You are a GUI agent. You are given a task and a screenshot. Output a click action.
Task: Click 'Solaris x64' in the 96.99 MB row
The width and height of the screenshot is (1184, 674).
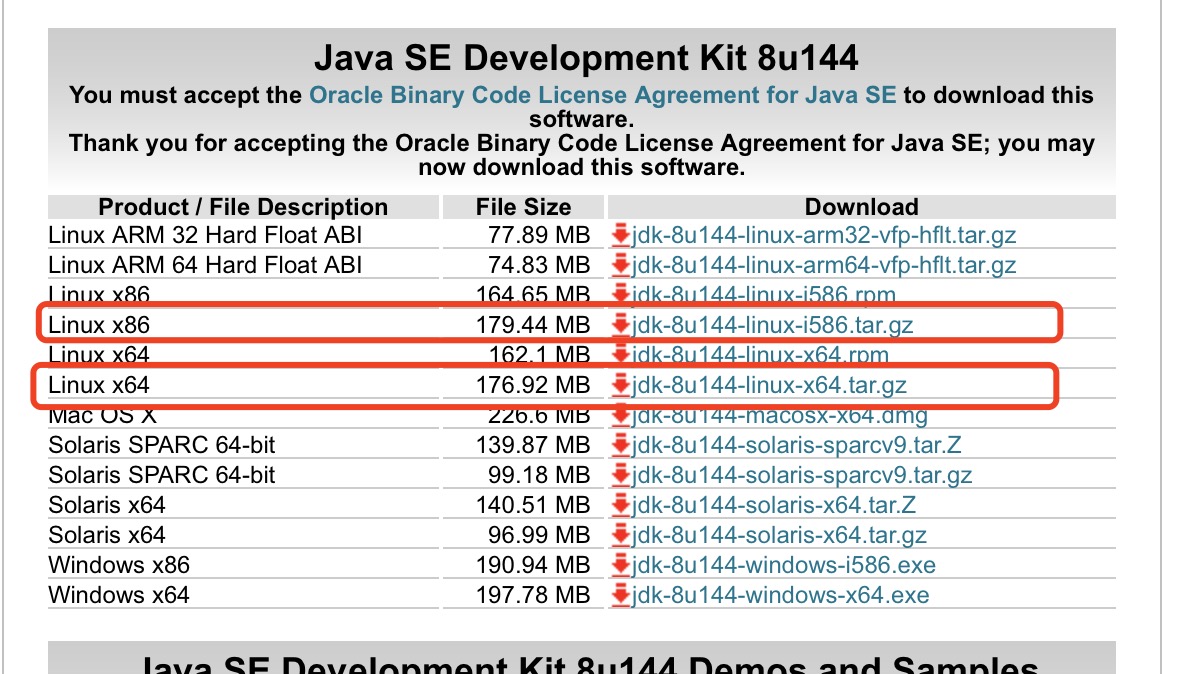click(x=106, y=535)
